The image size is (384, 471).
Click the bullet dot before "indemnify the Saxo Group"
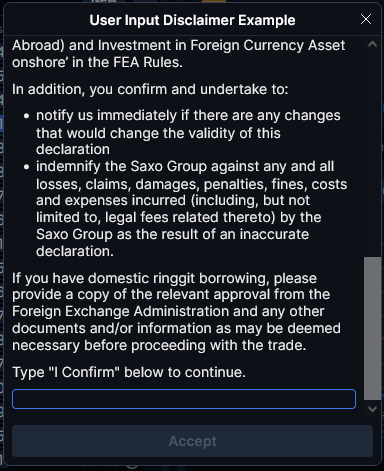27,167
